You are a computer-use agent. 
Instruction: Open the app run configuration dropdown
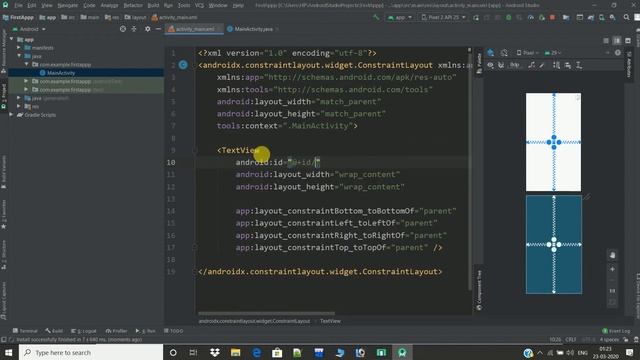400,18
